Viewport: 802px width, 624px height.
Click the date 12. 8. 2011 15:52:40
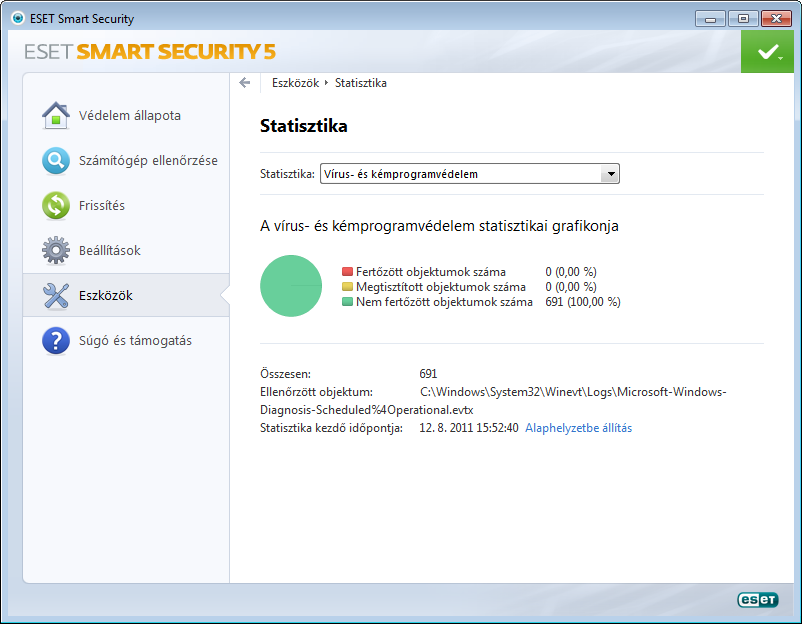tap(469, 428)
